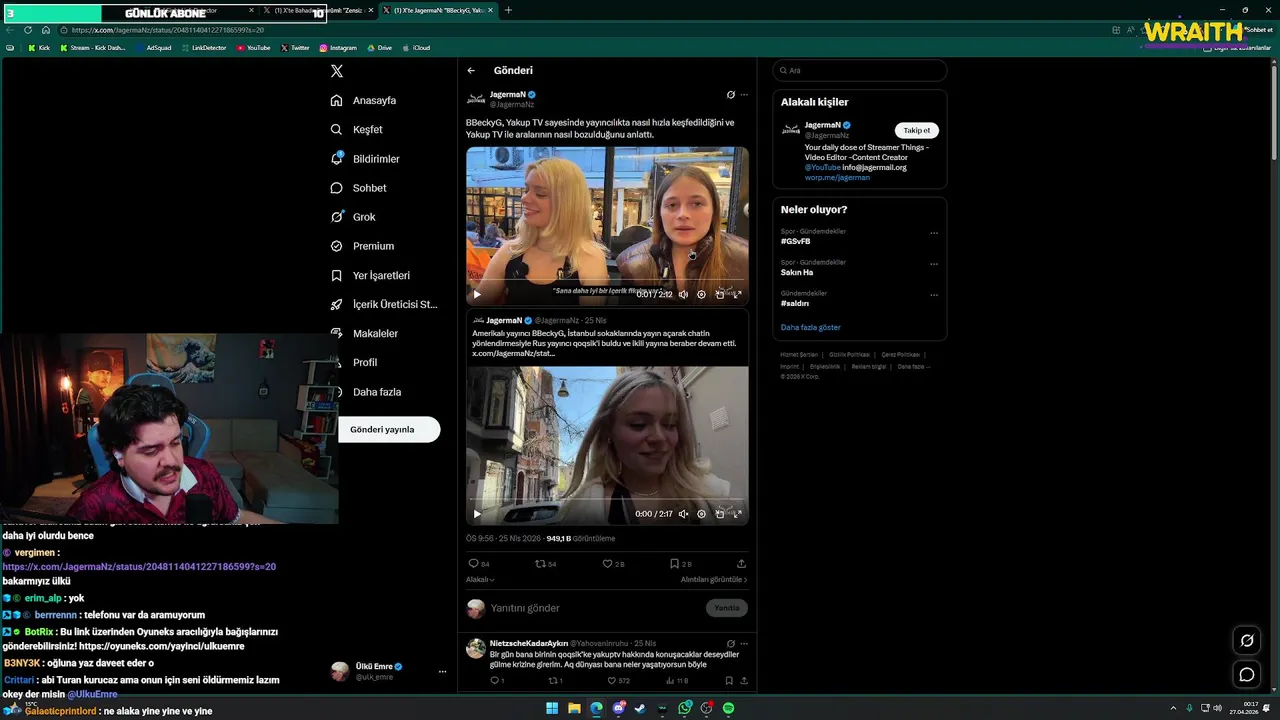Open options on NietzscheKadarAykırı's reply
This screenshot has width=1280, height=720.
click(744, 643)
